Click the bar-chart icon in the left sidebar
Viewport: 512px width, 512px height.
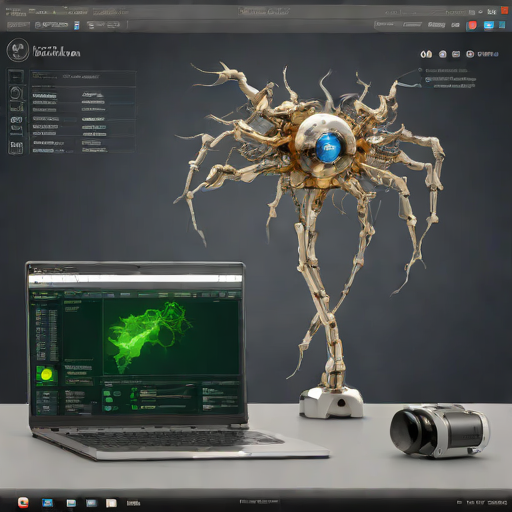coord(16,107)
